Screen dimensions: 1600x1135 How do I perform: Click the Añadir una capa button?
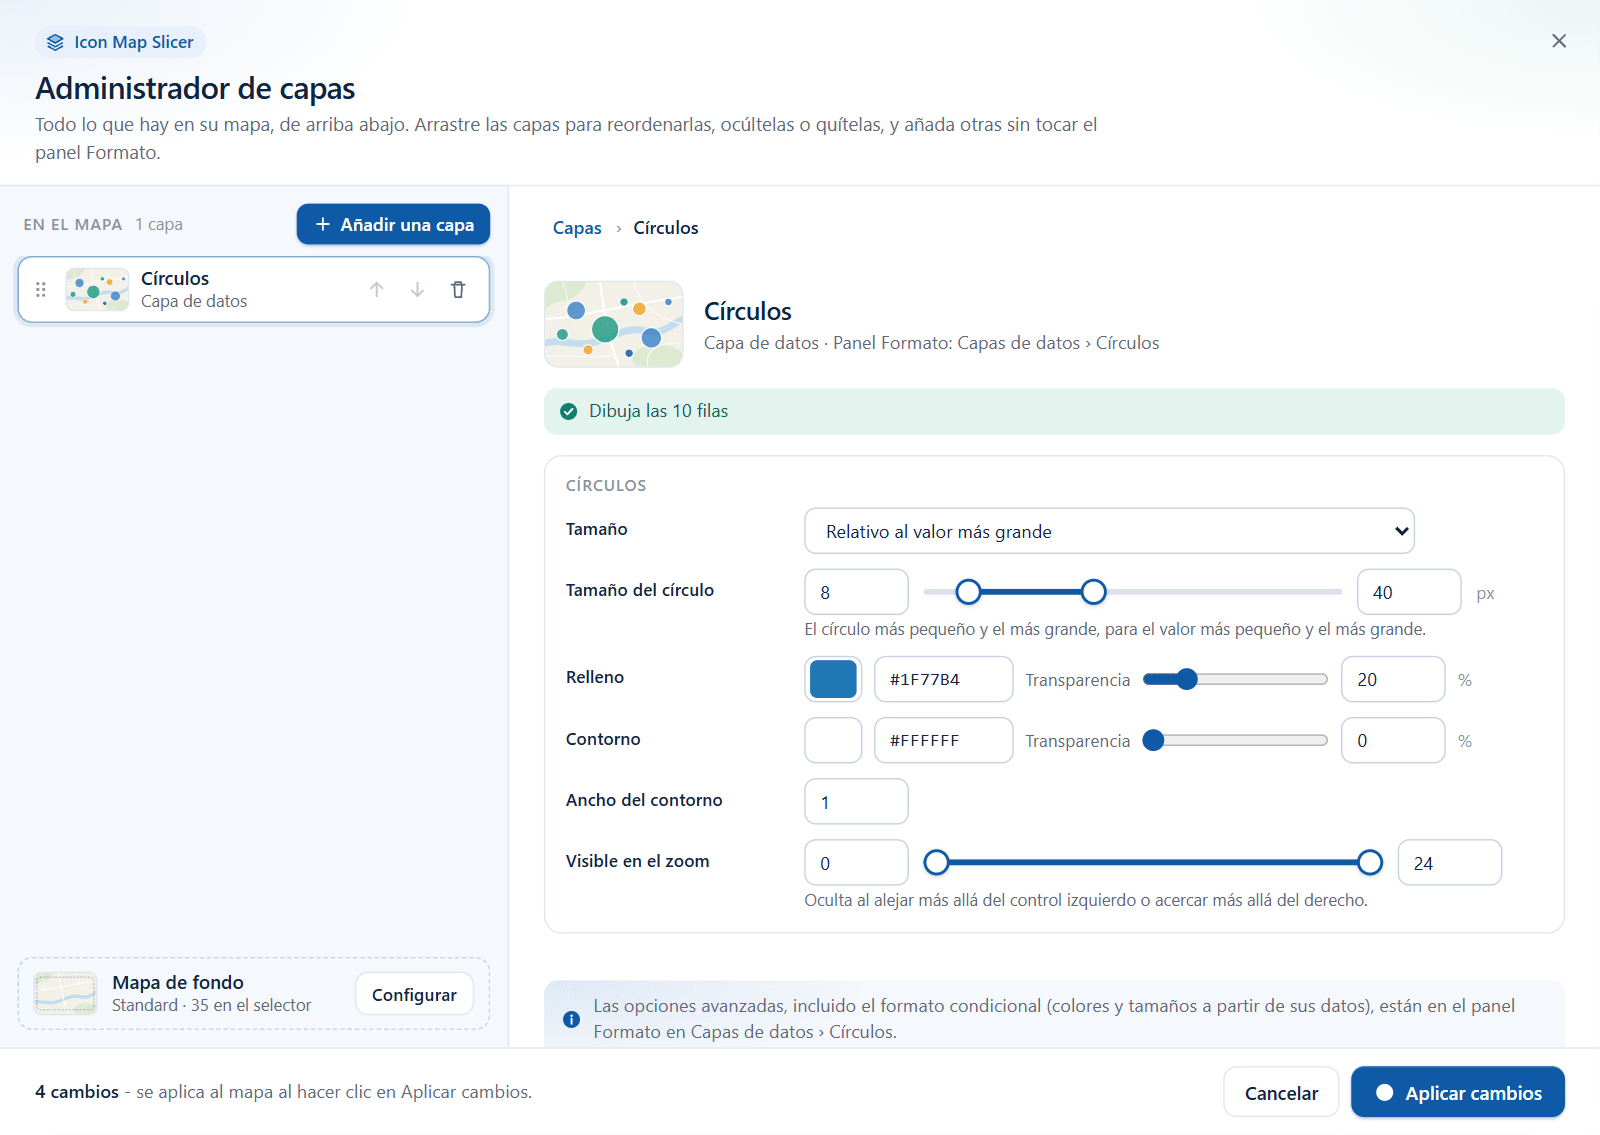[x=393, y=224]
